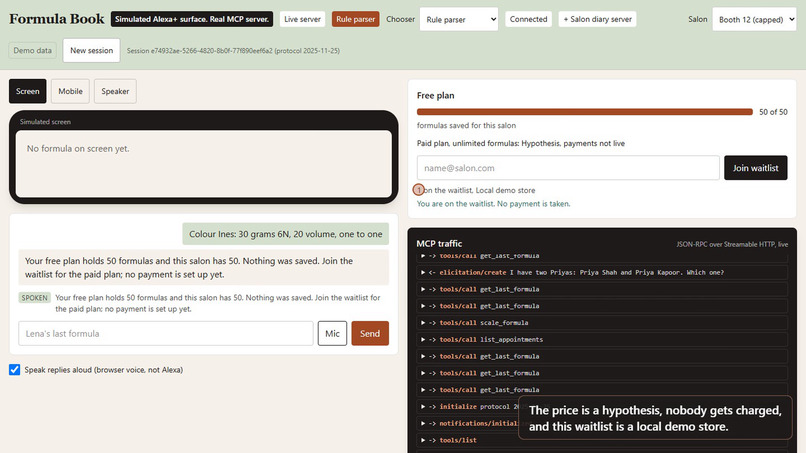
Task: Switch to the Screen tab
Action: pos(28,91)
